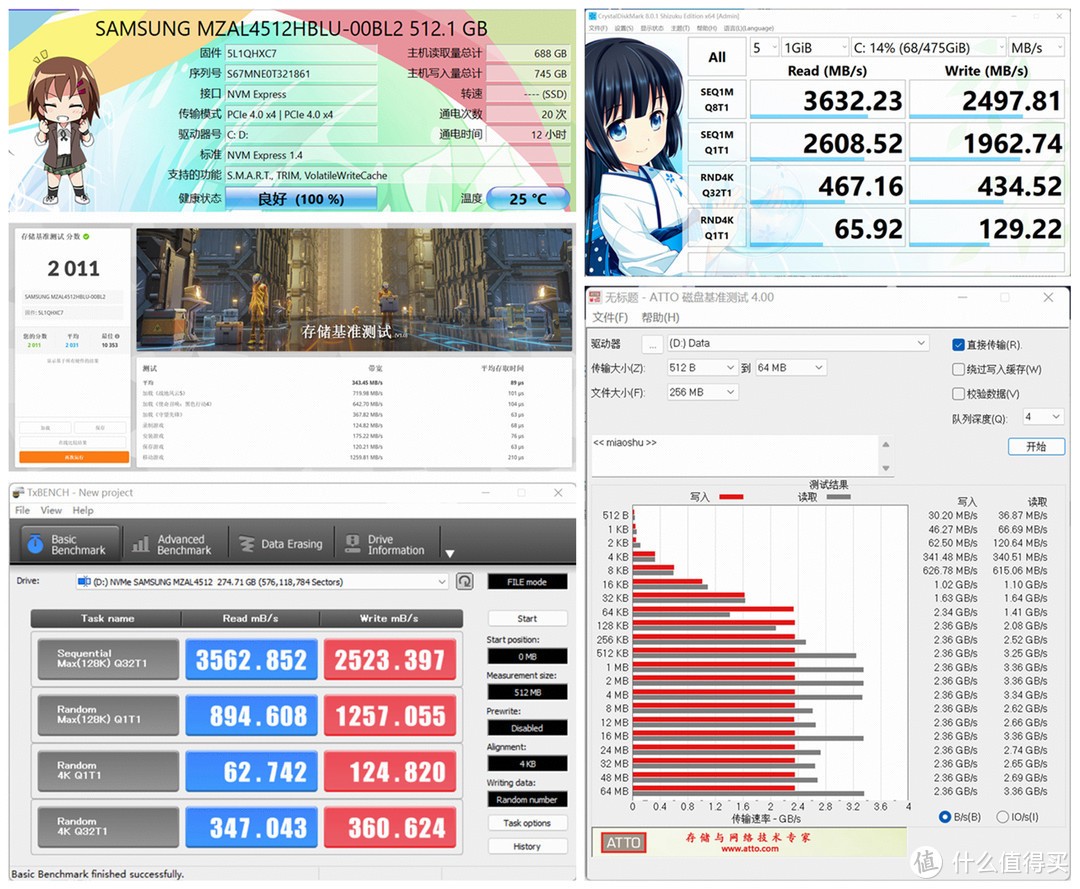Select the Data Erasing tool in TxBENCH
This screenshot has width=1080, height=889.
pos(281,542)
